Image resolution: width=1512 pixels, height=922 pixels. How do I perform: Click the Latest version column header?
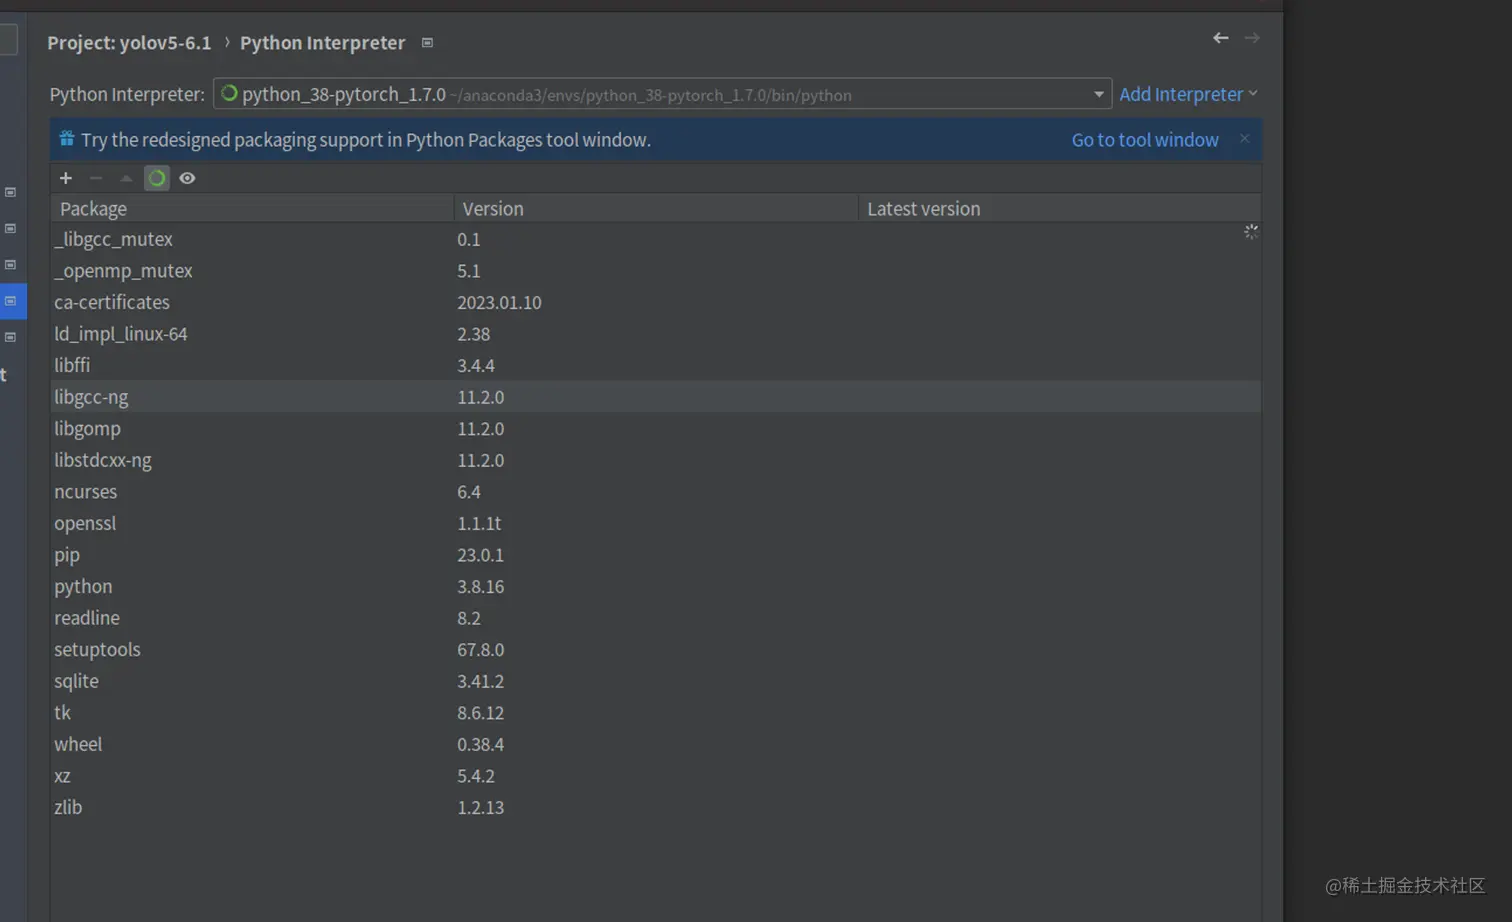pos(1059,208)
